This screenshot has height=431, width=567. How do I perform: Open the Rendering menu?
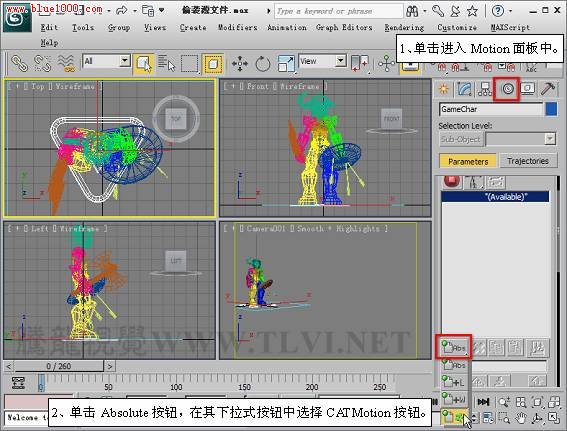404,27
